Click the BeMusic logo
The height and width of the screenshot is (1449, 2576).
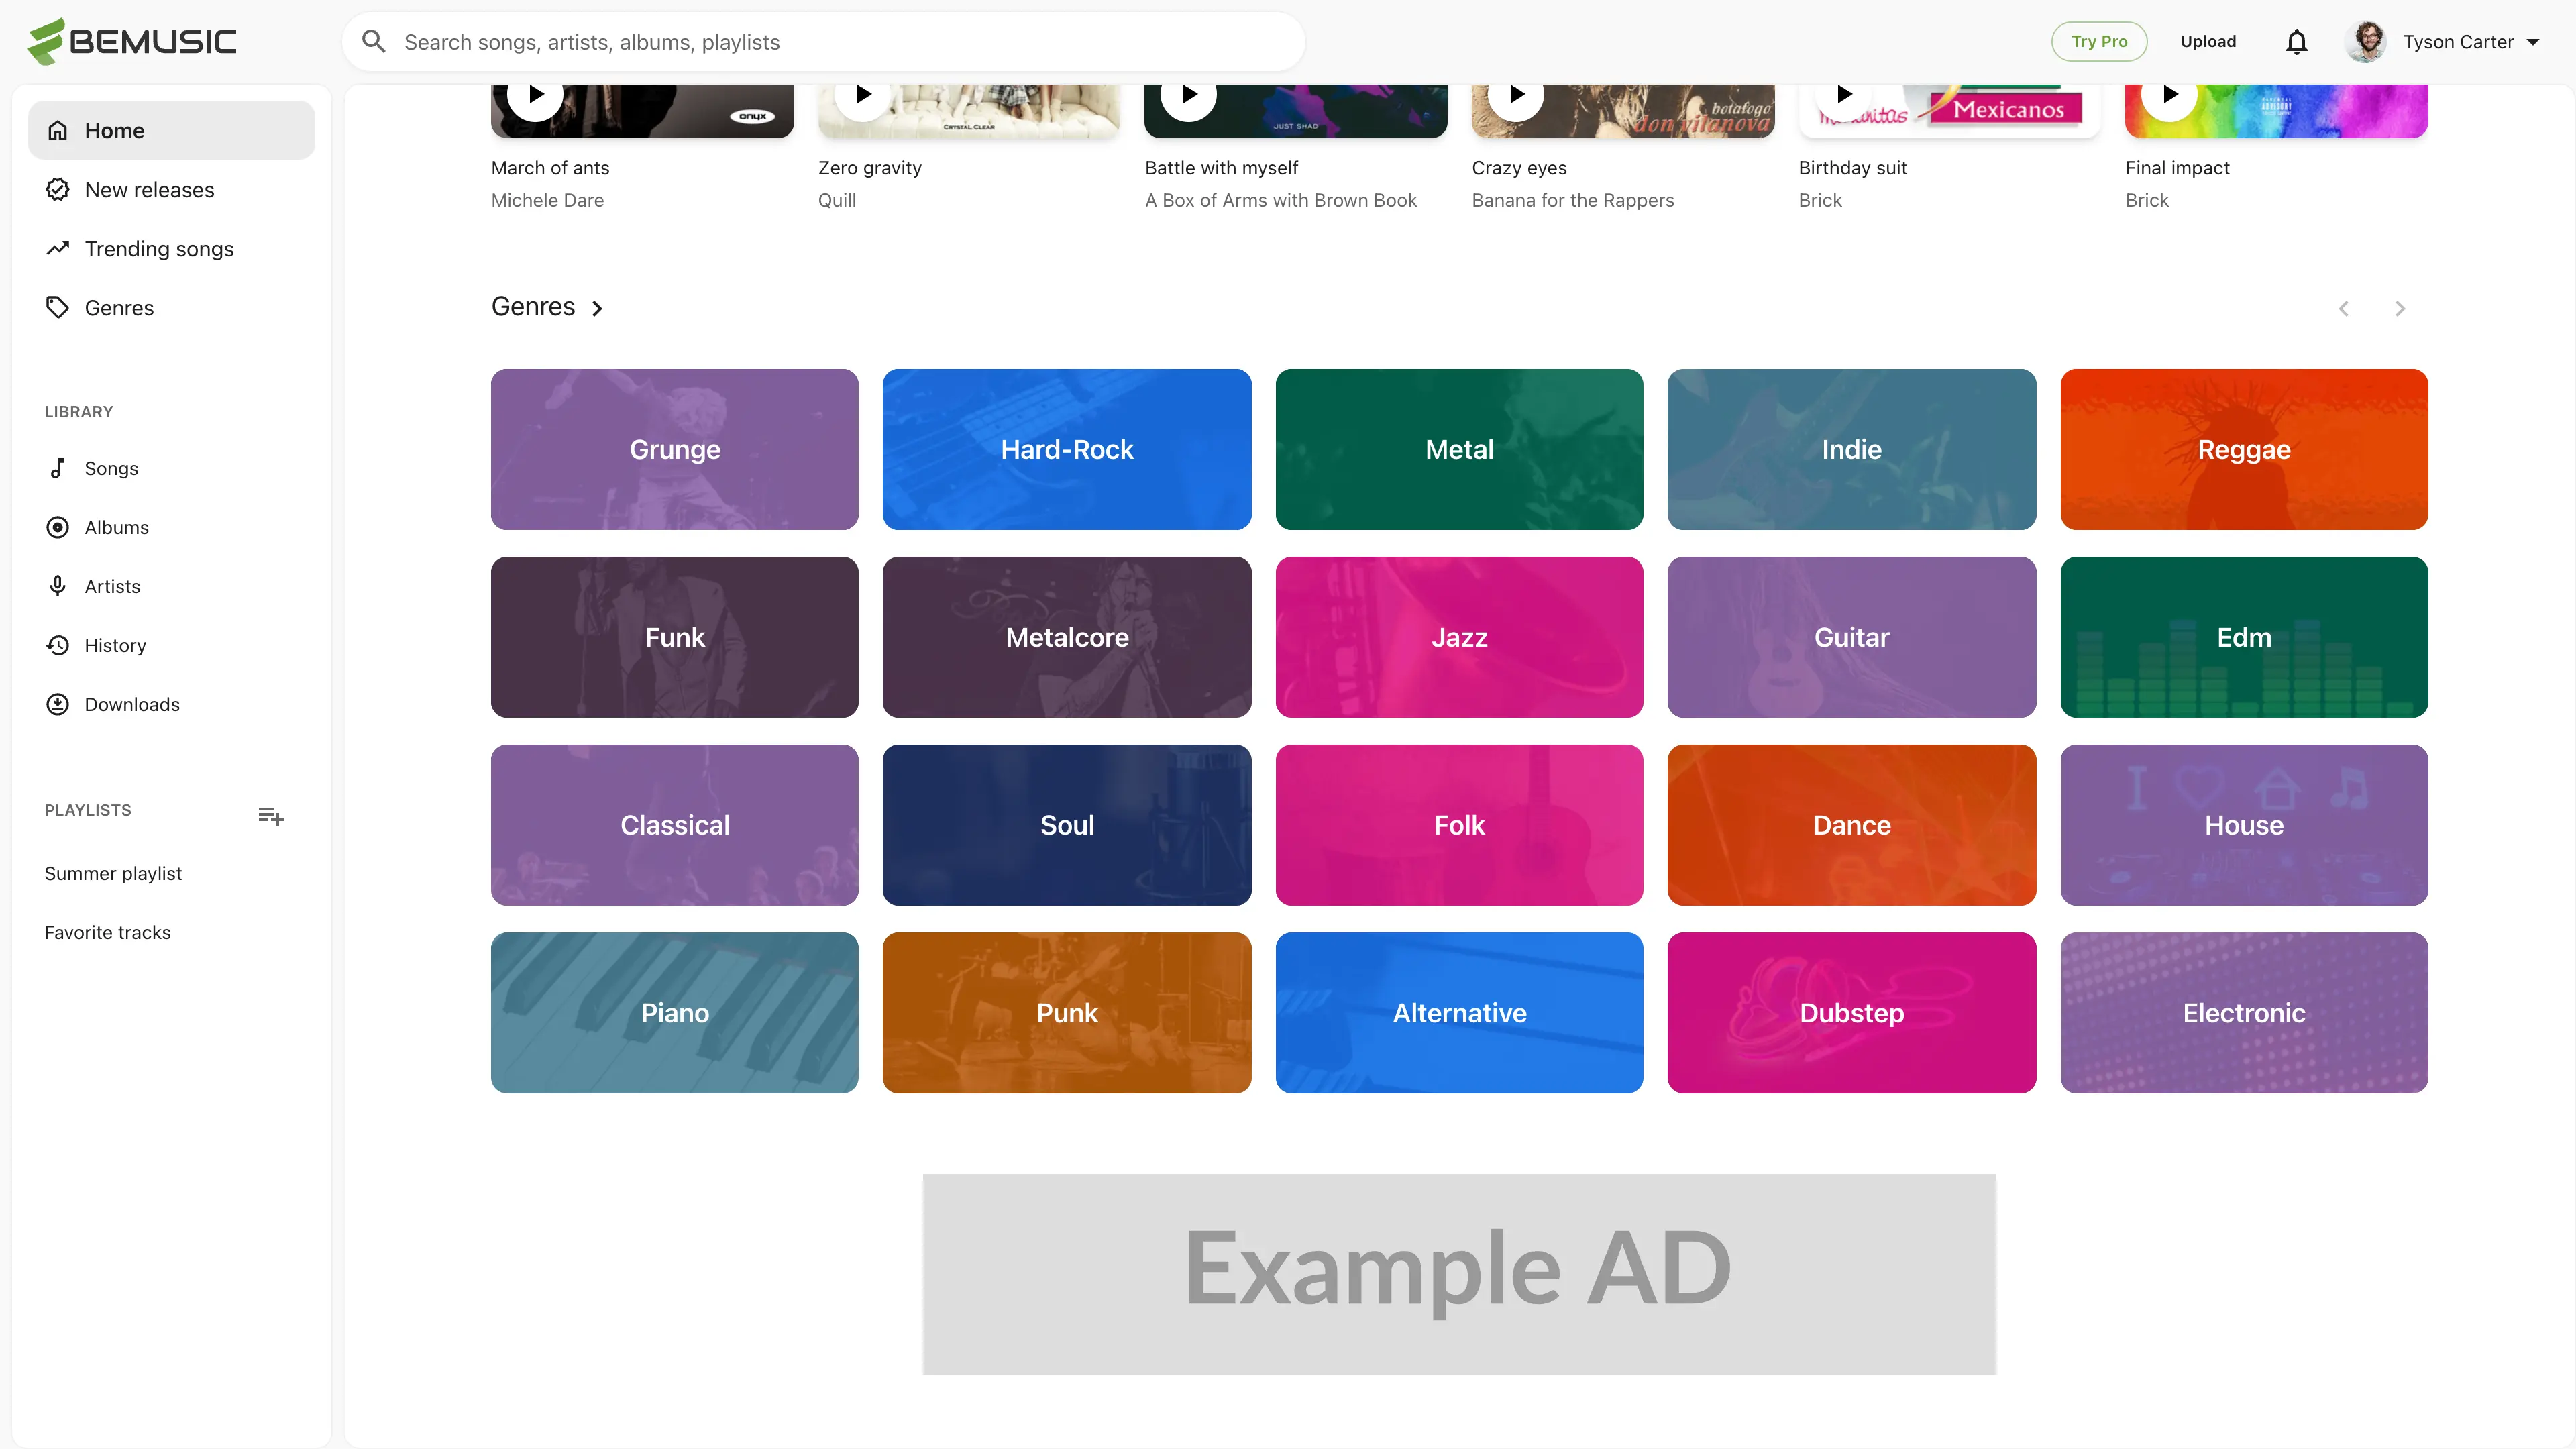point(132,42)
